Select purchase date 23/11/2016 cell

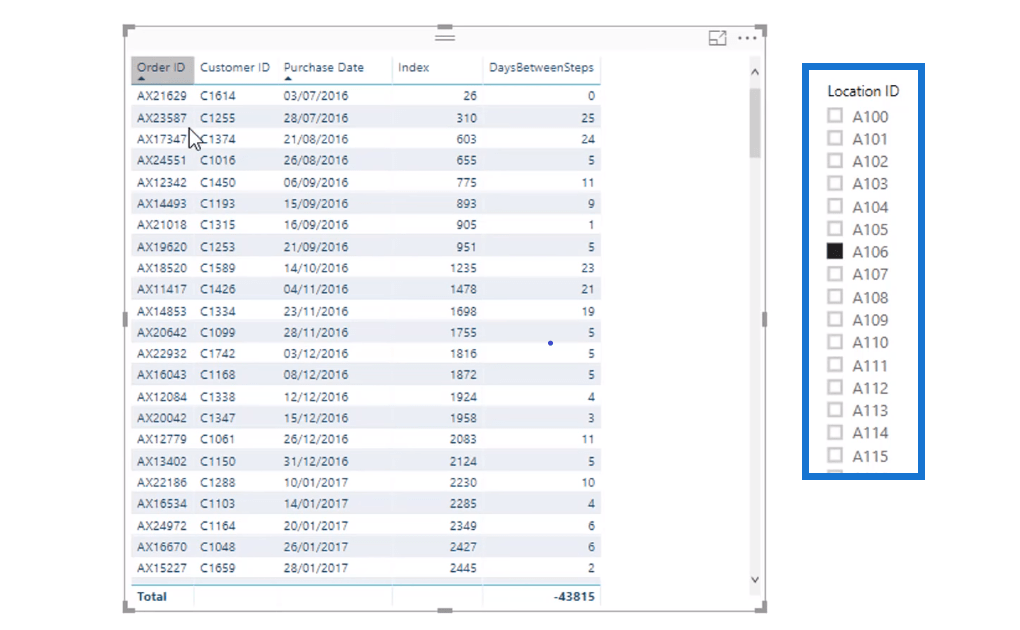[316, 311]
